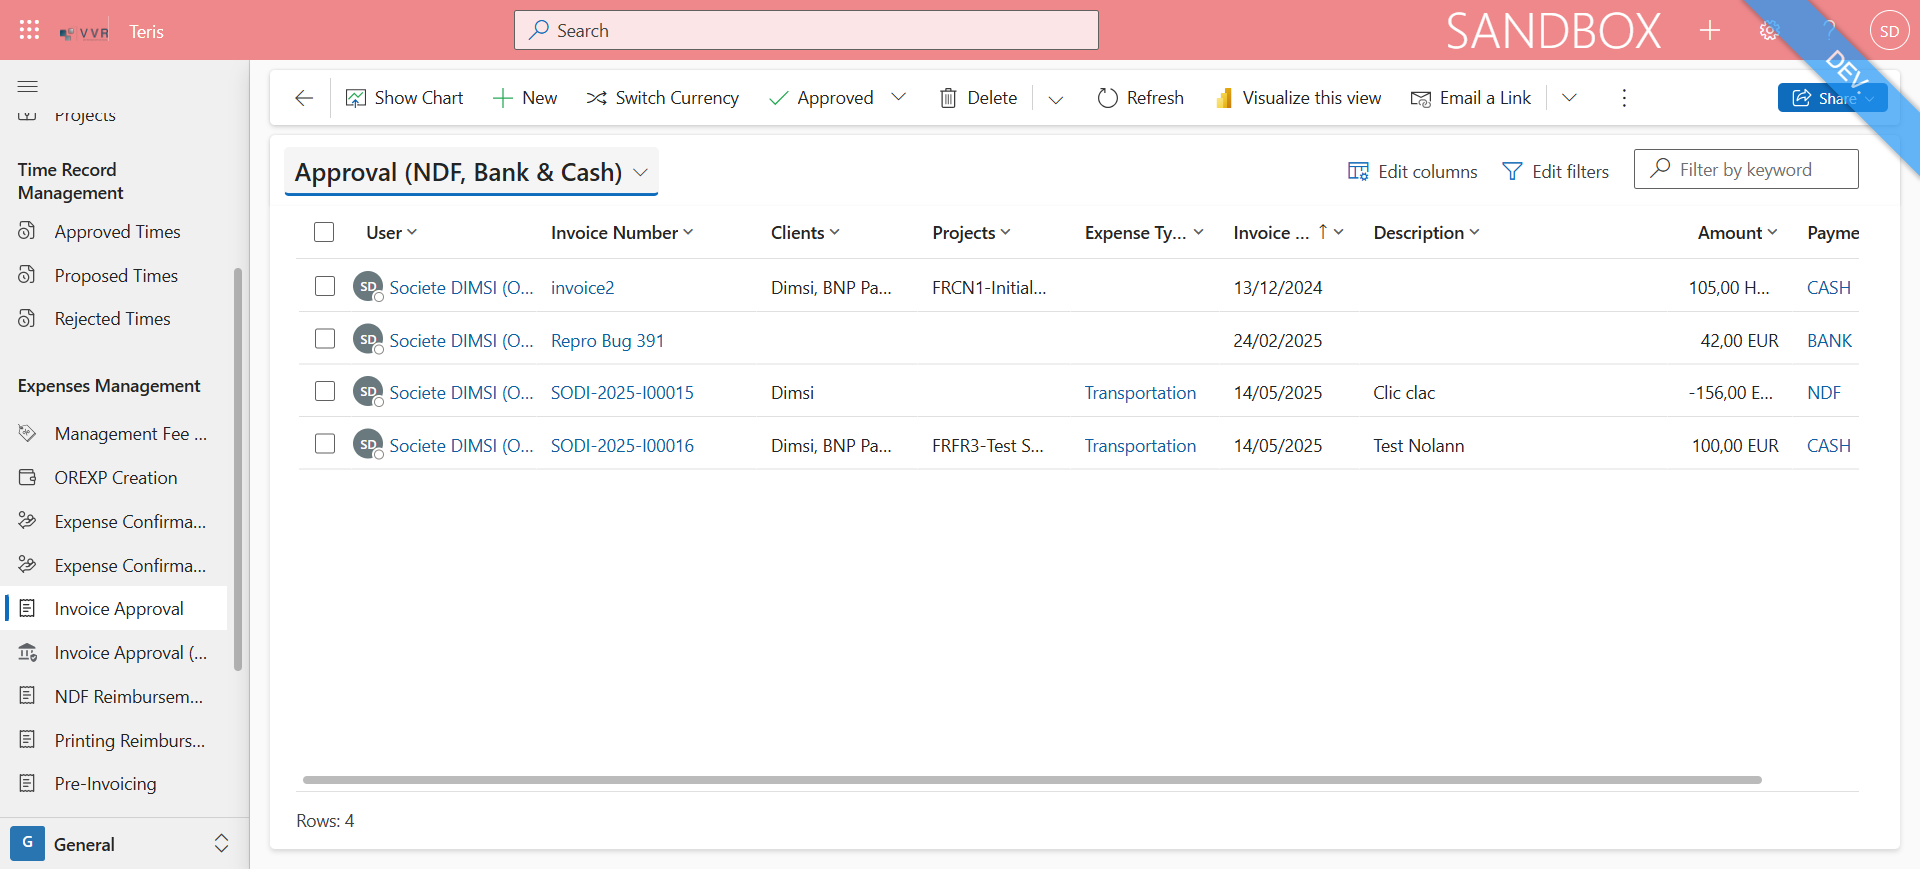Go back using the back arrow
1920x869 pixels.
pyautogui.click(x=304, y=98)
